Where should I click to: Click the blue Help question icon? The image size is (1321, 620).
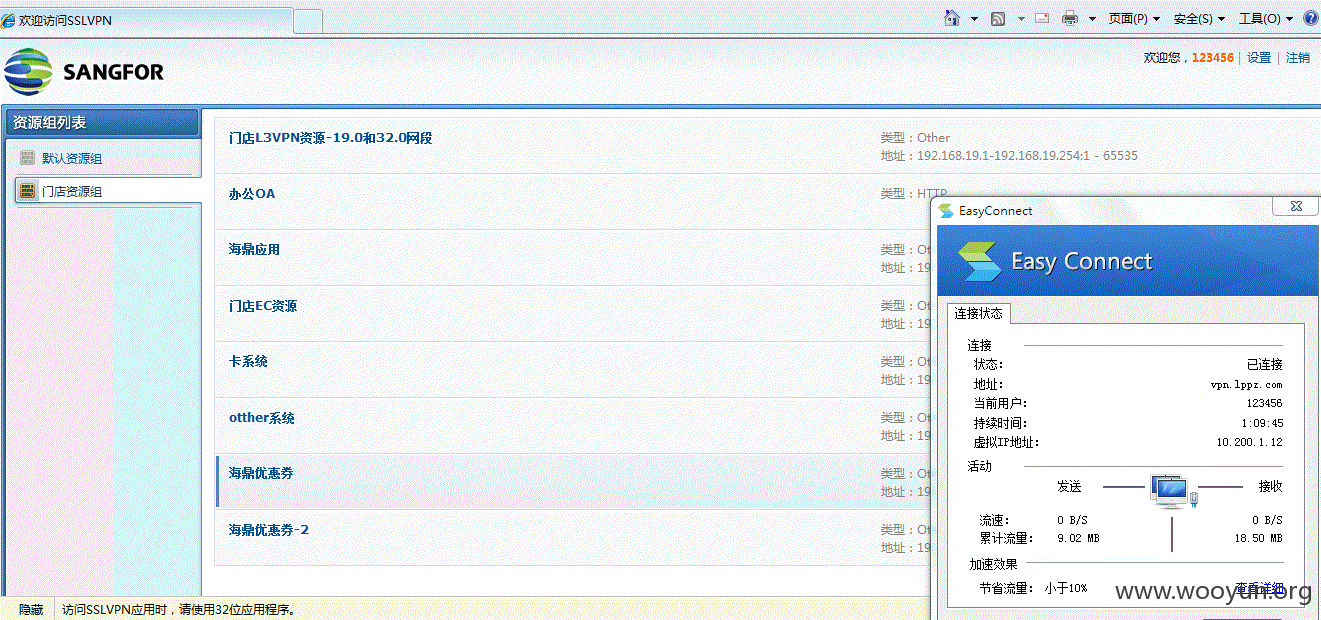click(1311, 18)
